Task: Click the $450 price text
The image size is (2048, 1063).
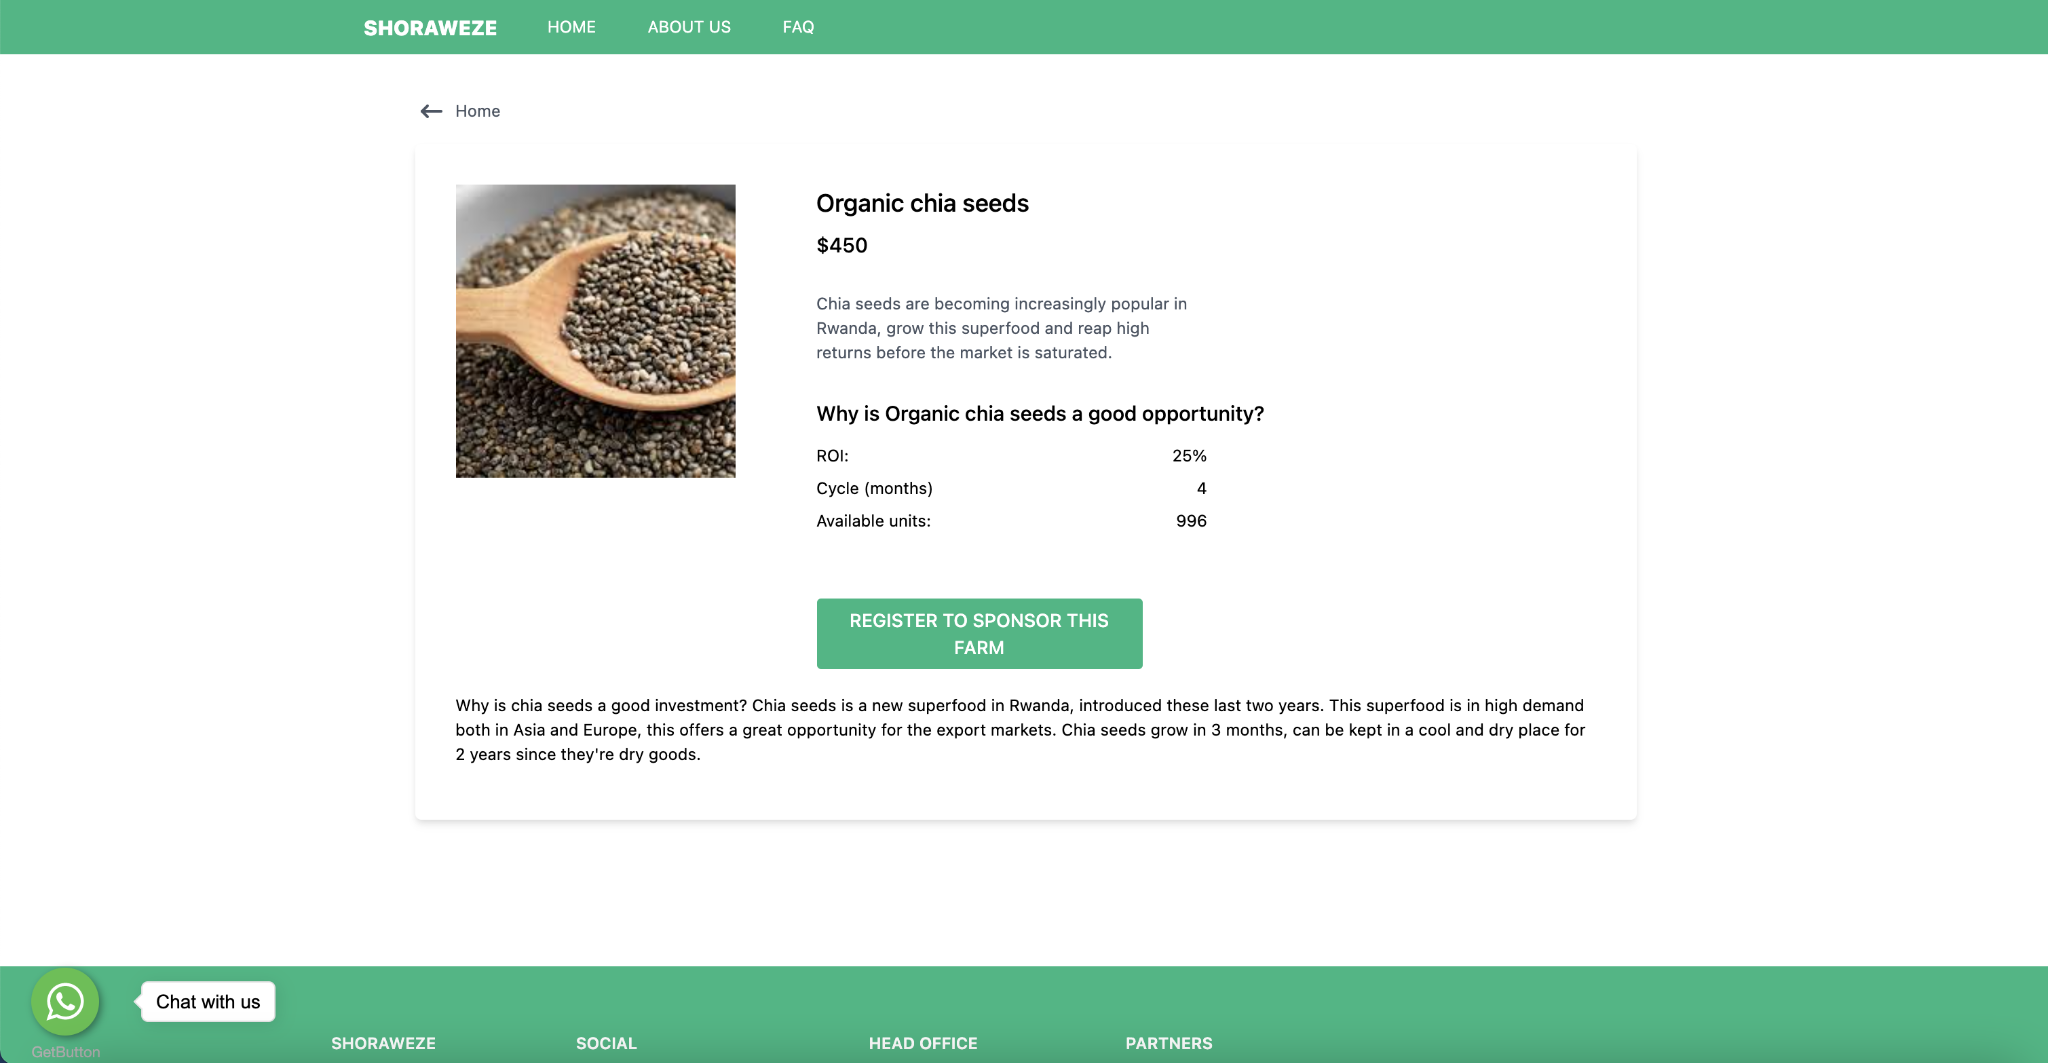Action: [x=842, y=246]
